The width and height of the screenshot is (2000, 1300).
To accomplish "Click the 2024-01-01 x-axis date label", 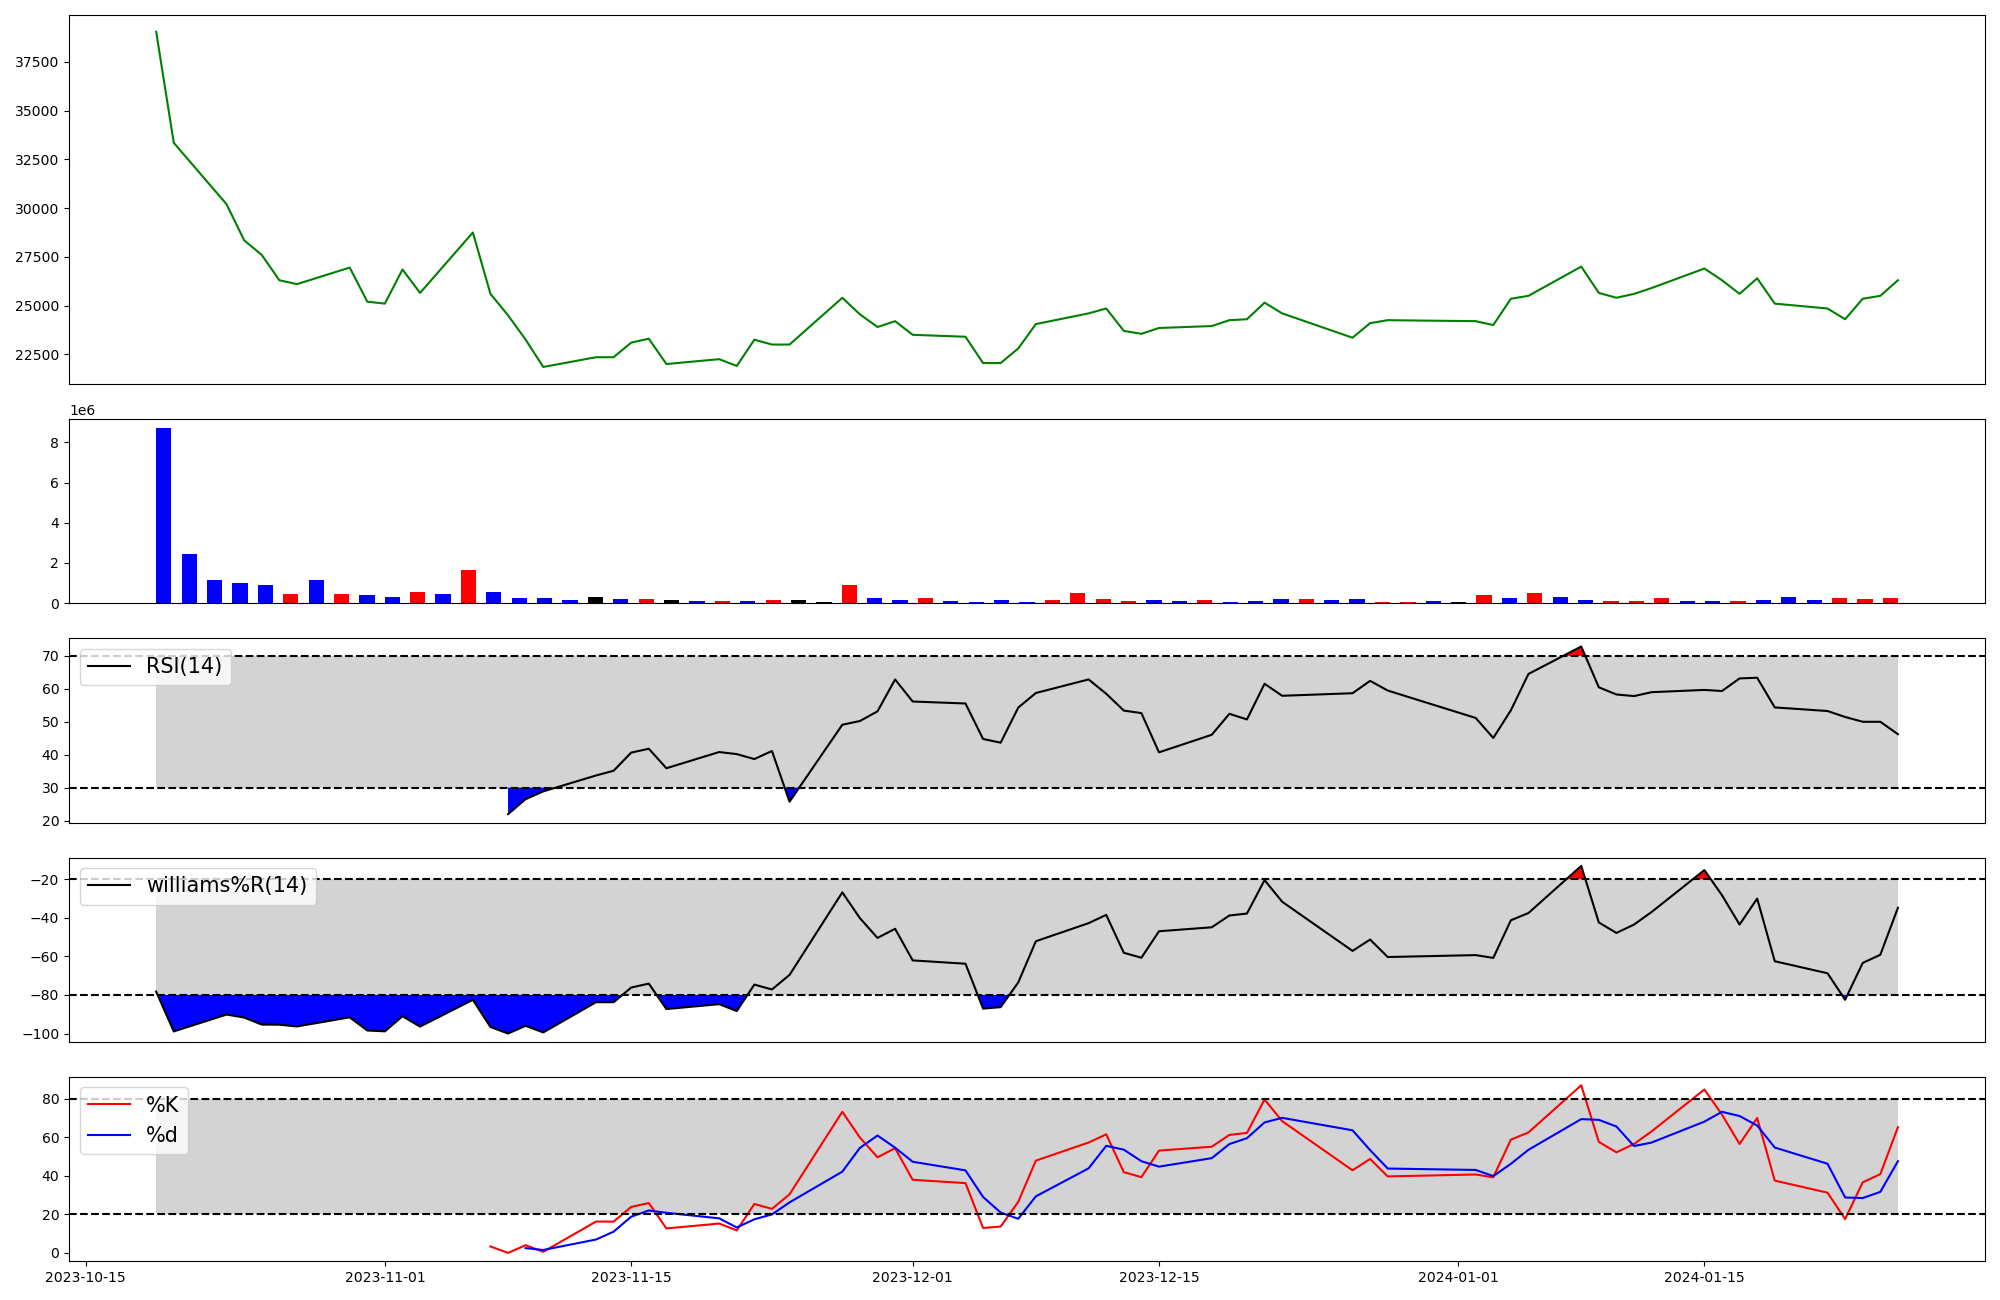I will point(1458,1277).
